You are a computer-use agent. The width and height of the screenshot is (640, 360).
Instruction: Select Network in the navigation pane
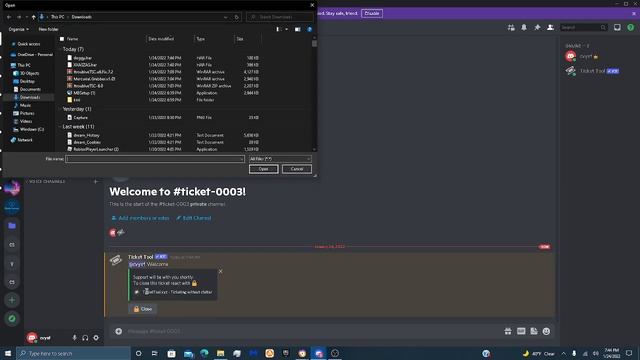click(22, 140)
